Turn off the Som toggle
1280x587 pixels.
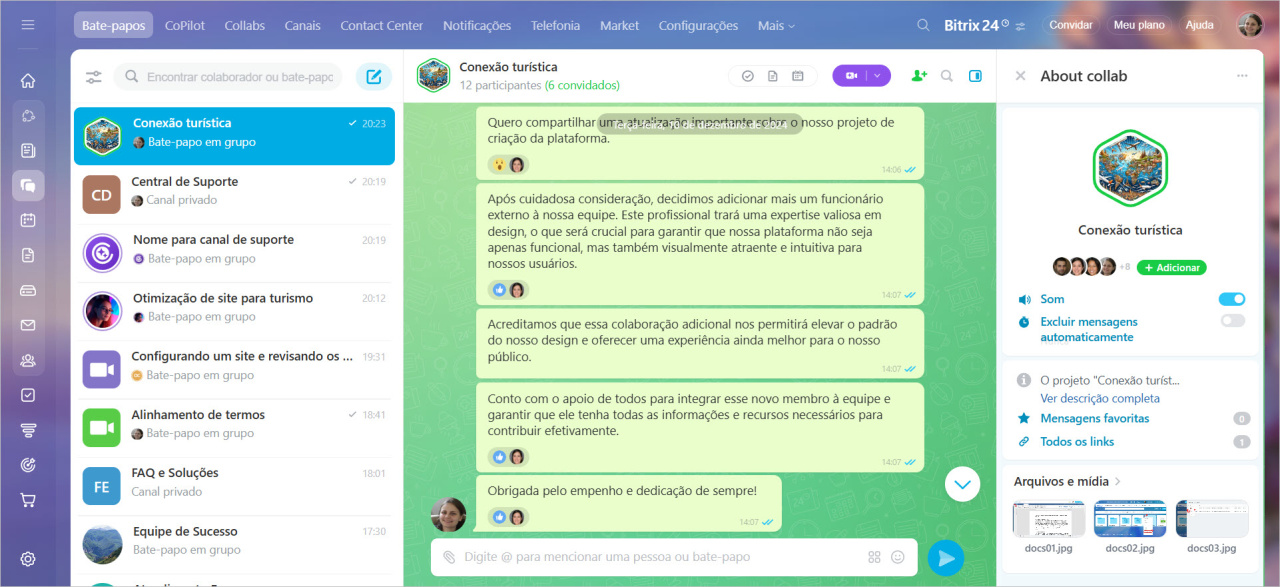tap(1232, 299)
